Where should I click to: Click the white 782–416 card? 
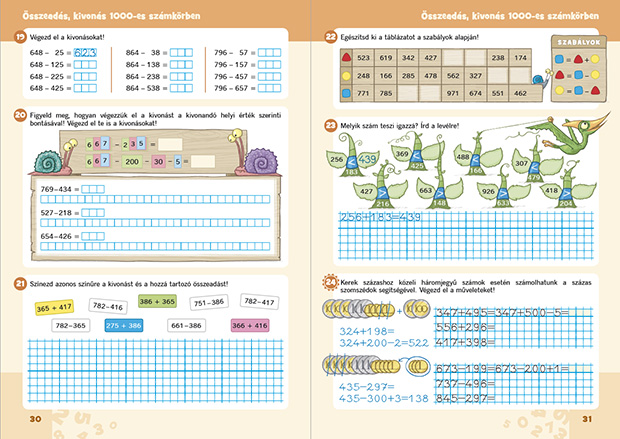tap(108, 306)
